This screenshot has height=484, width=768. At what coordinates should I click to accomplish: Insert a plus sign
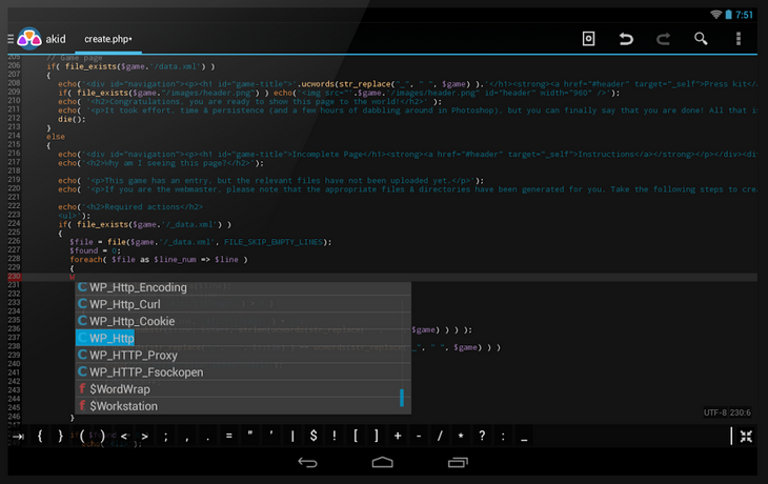[x=398, y=436]
